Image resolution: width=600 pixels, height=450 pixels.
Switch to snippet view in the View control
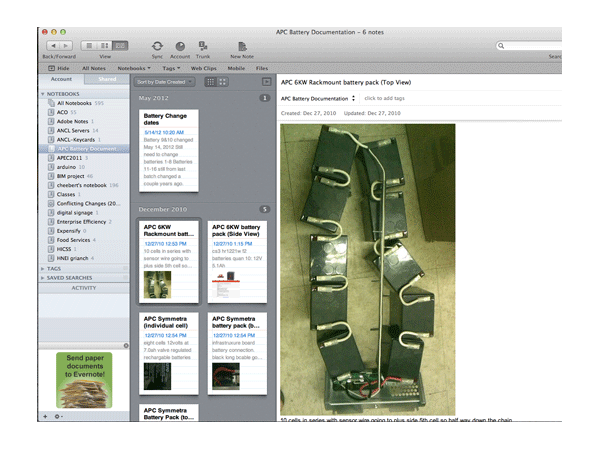click(104, 46)
